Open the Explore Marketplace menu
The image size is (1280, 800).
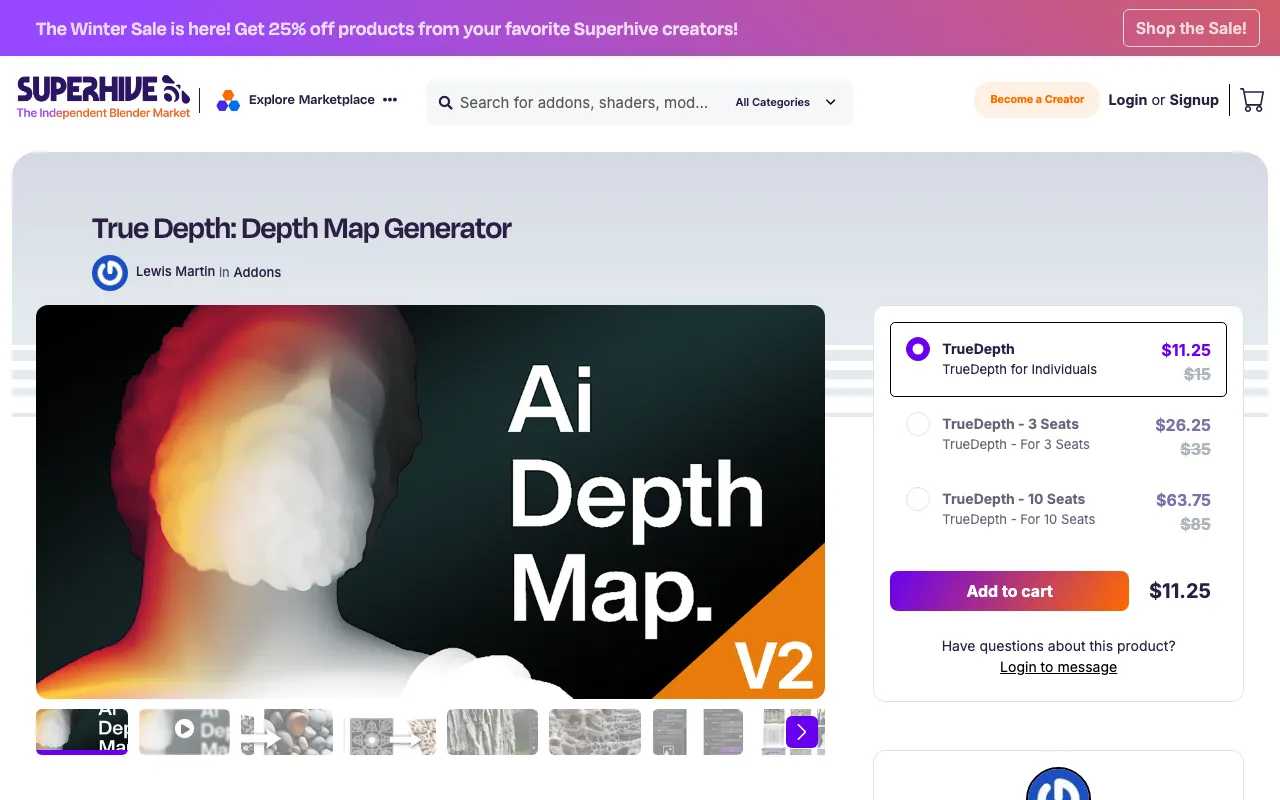coord(311,100)
